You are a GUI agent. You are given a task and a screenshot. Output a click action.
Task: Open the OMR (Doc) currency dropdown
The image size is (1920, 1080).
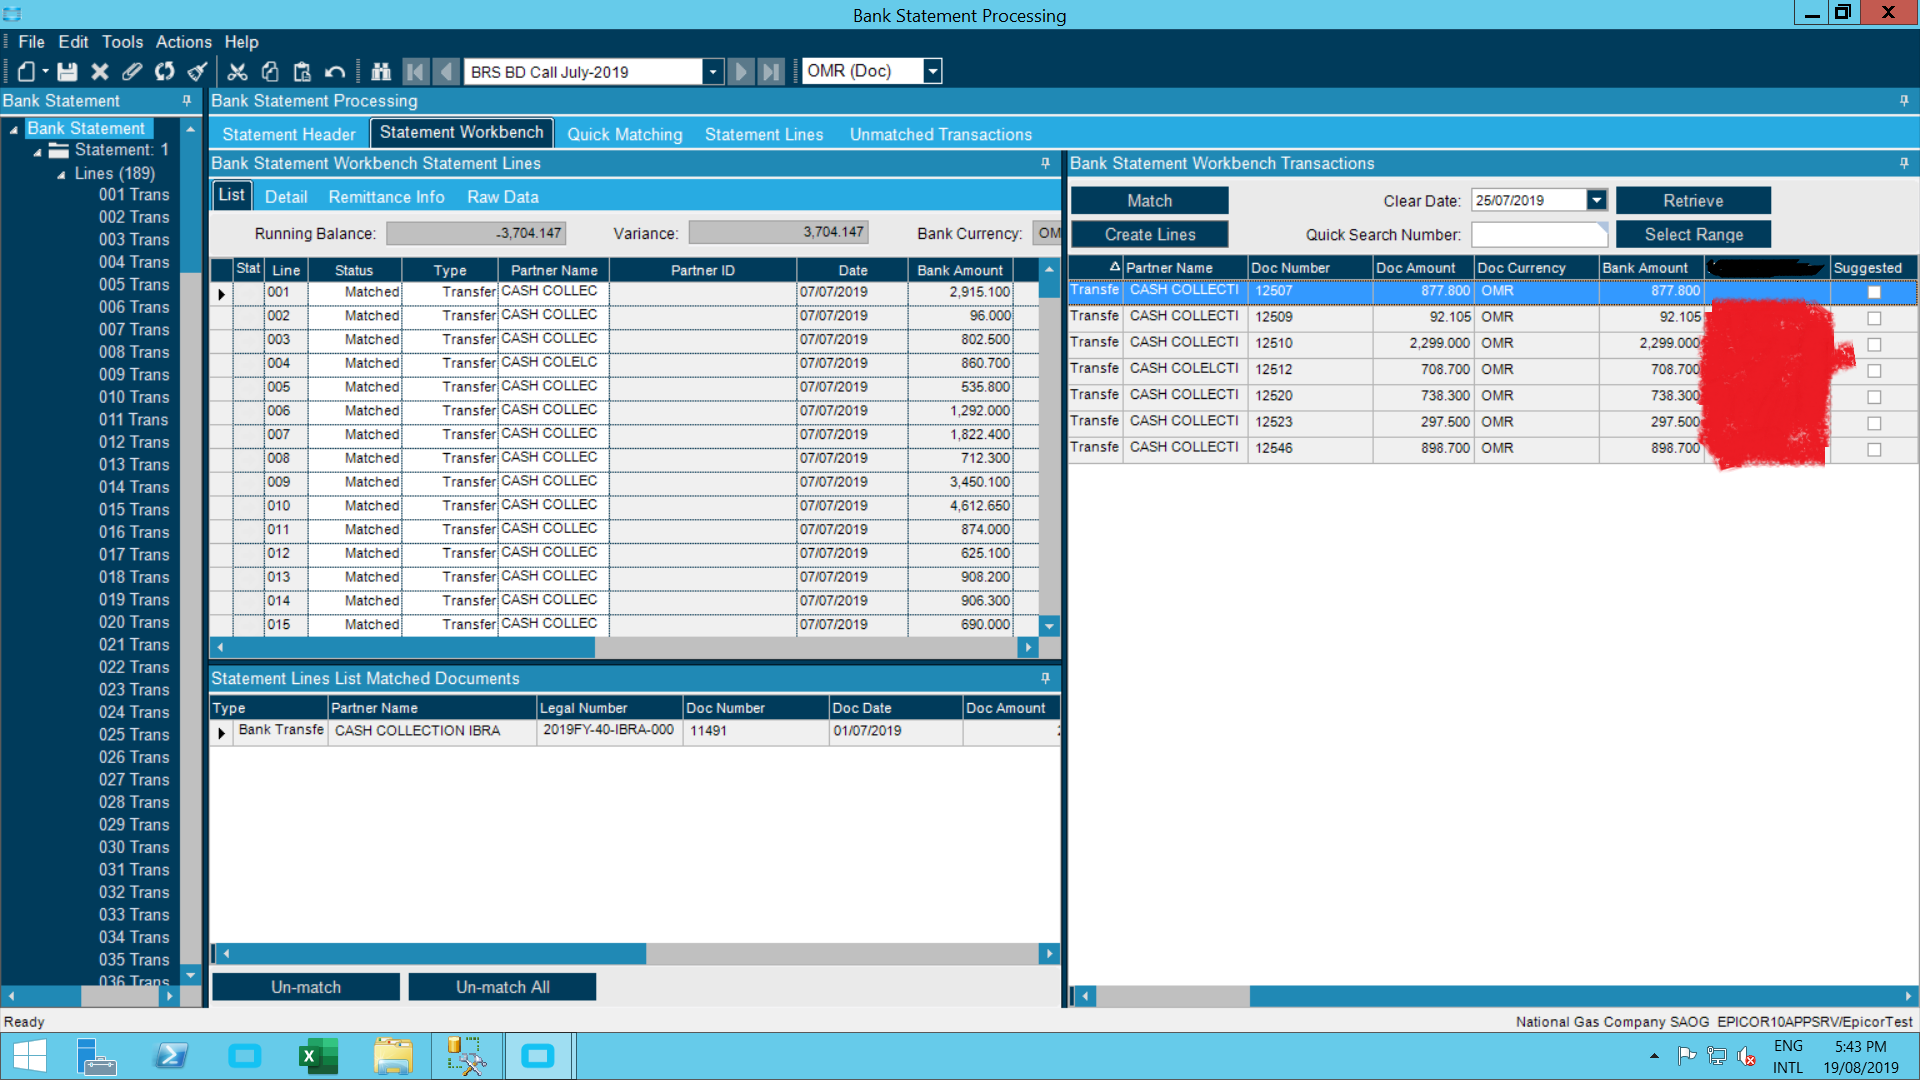(x=932, y=71)
